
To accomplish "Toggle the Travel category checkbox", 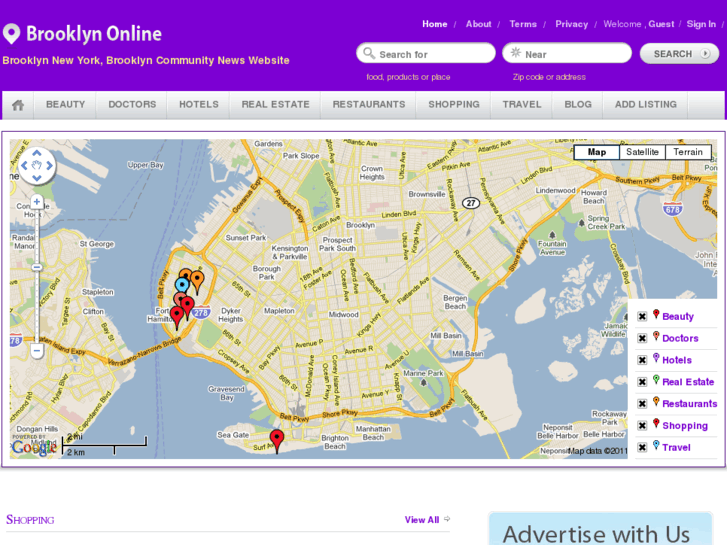I will [x=642, y=447].
